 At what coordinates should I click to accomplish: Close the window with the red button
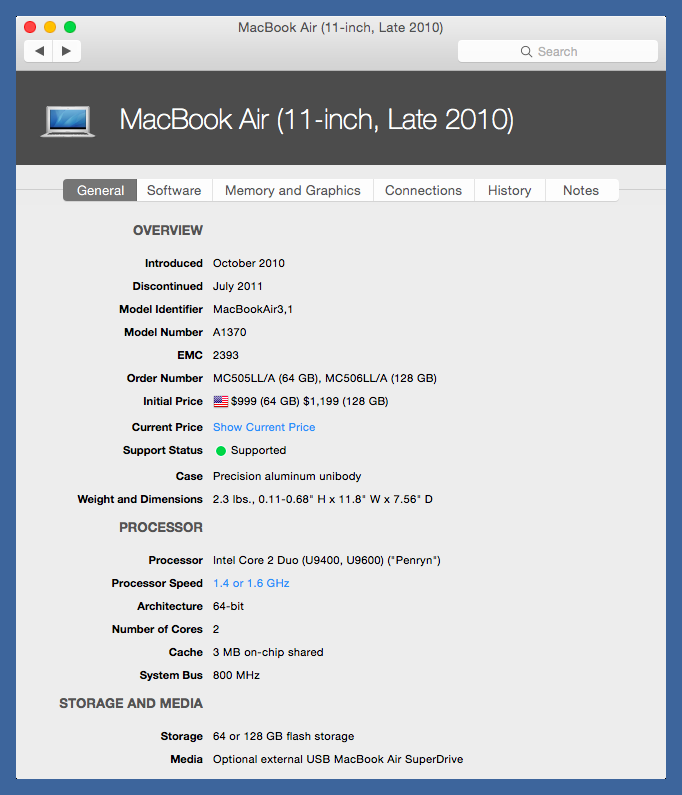coord(30,27)
